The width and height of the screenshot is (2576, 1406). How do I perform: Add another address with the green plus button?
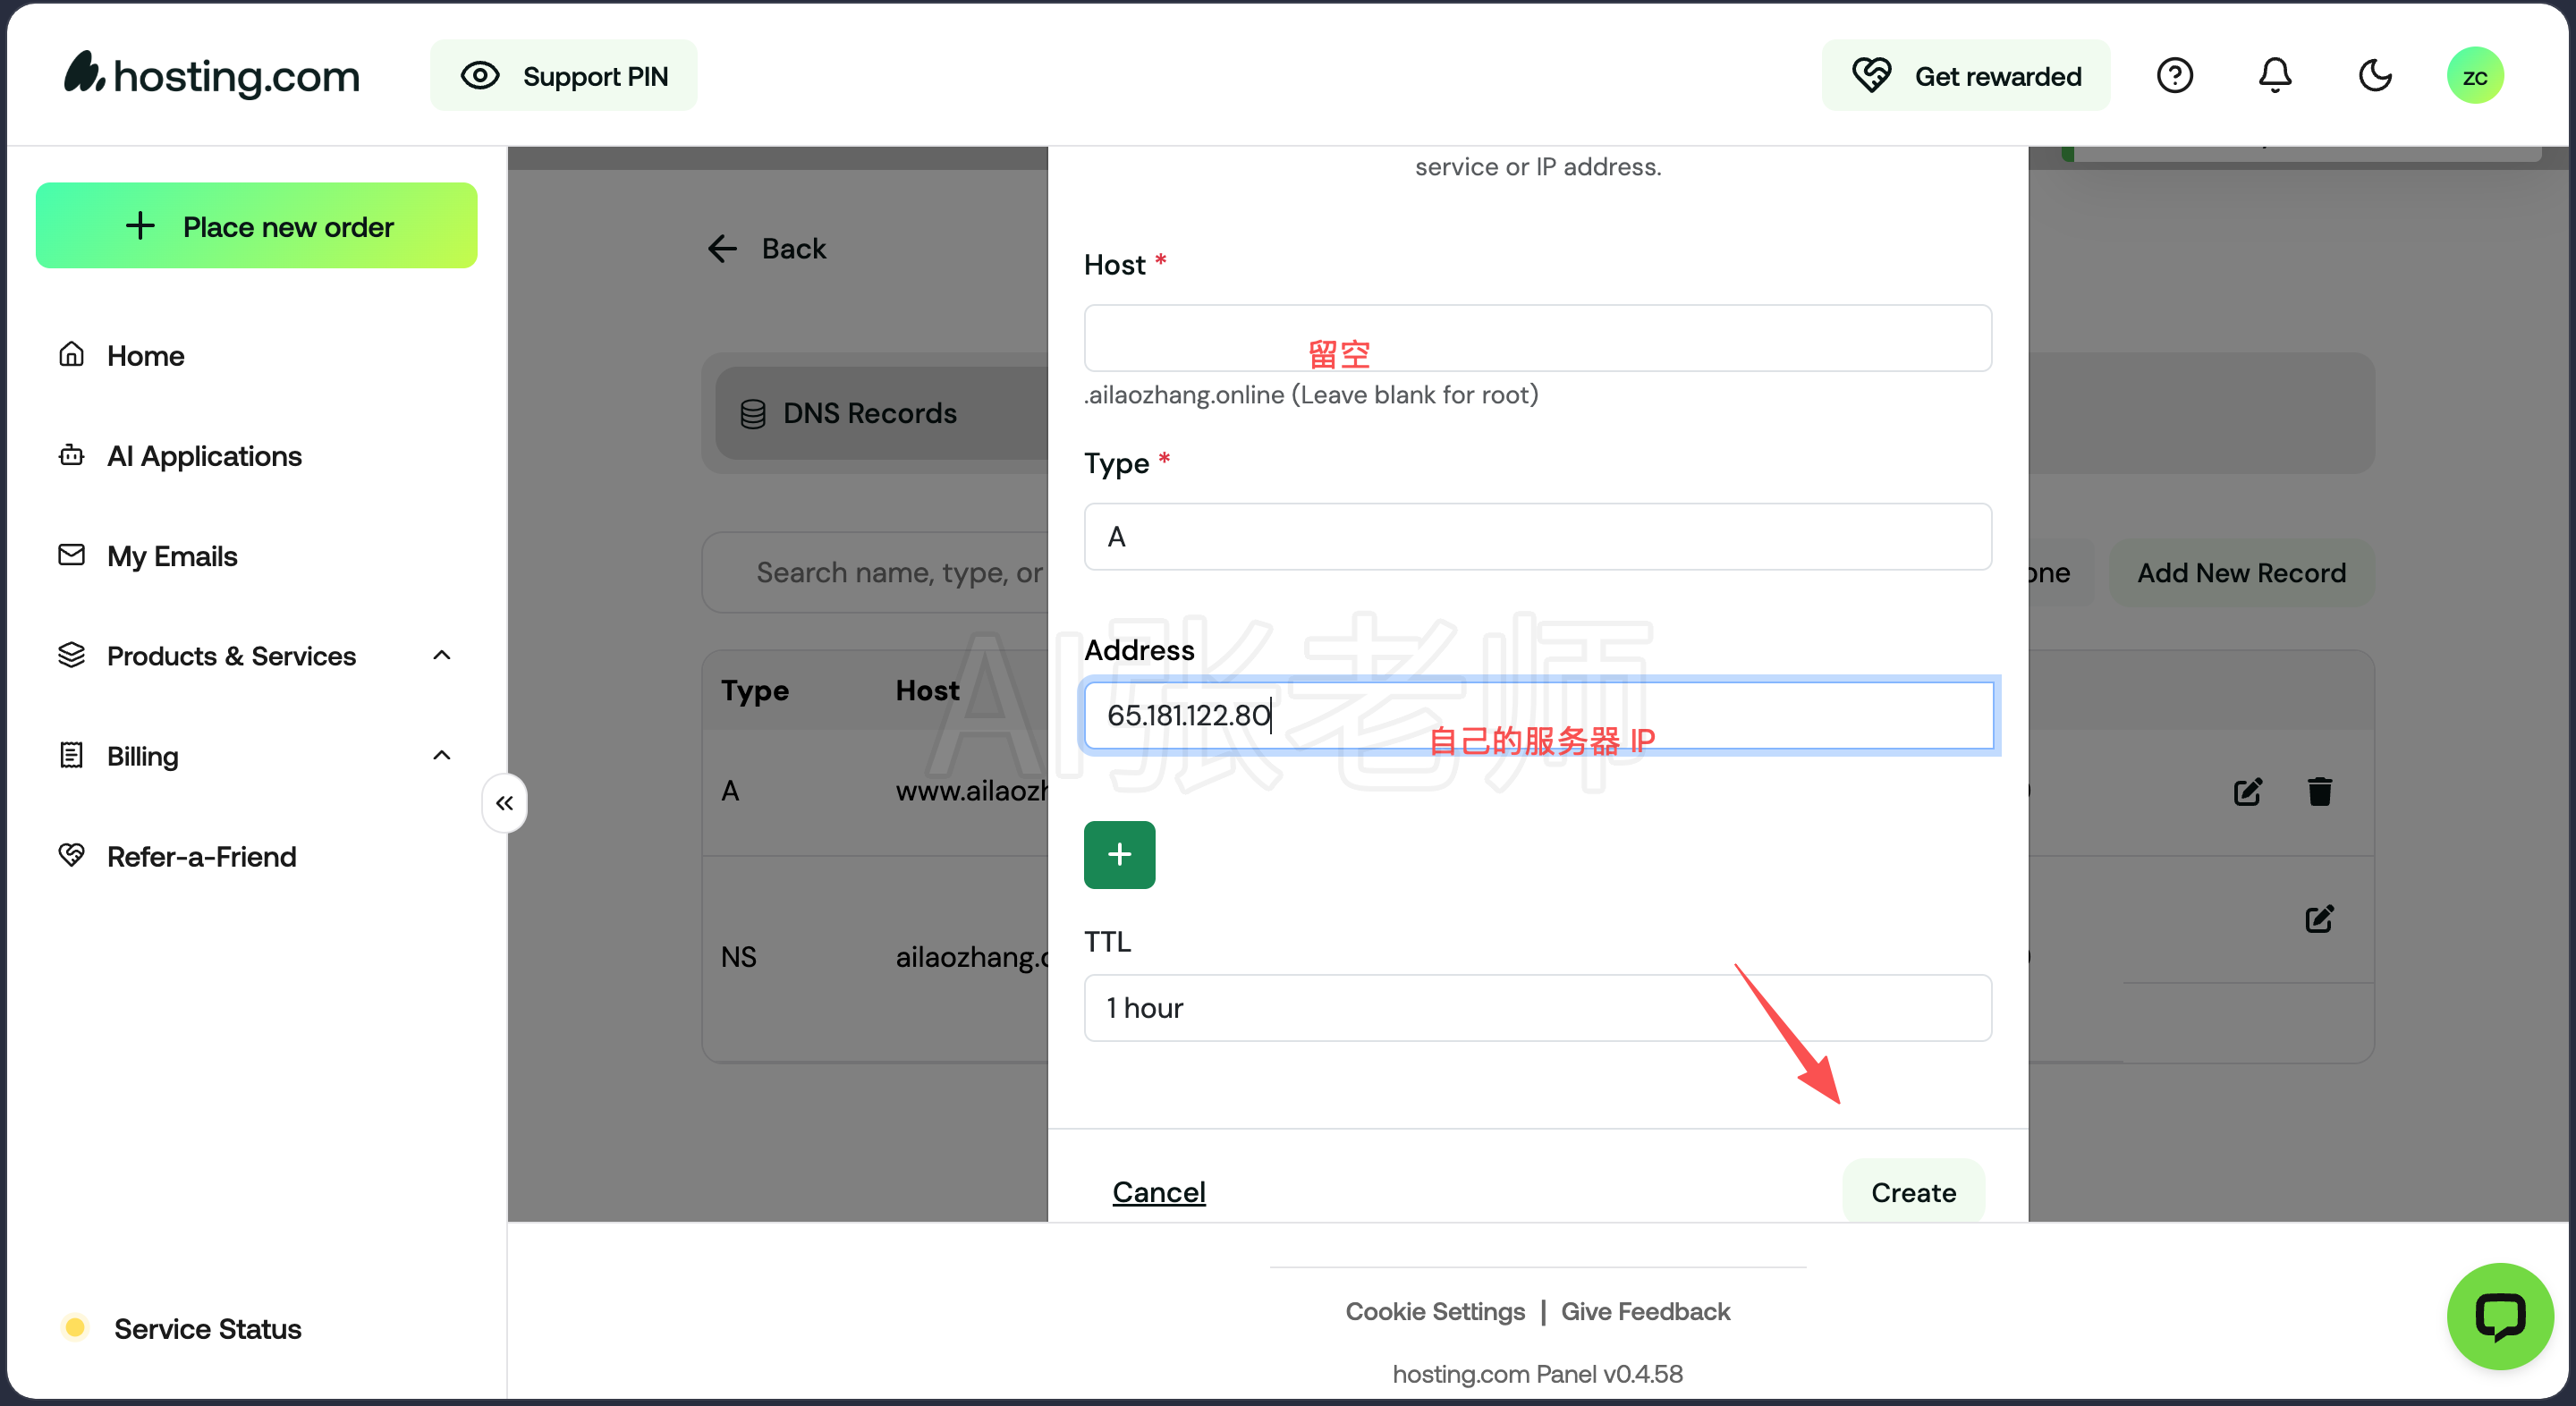1119,854
